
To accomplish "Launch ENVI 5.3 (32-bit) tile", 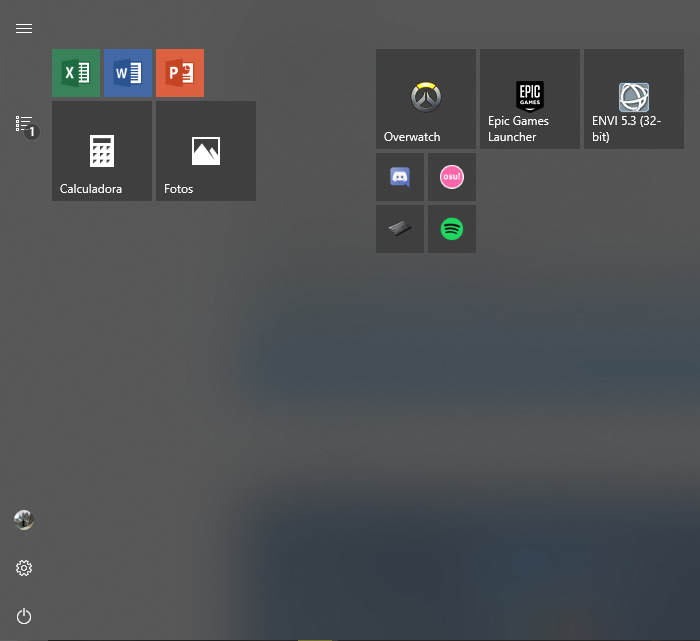I will (x=634, y=99).
